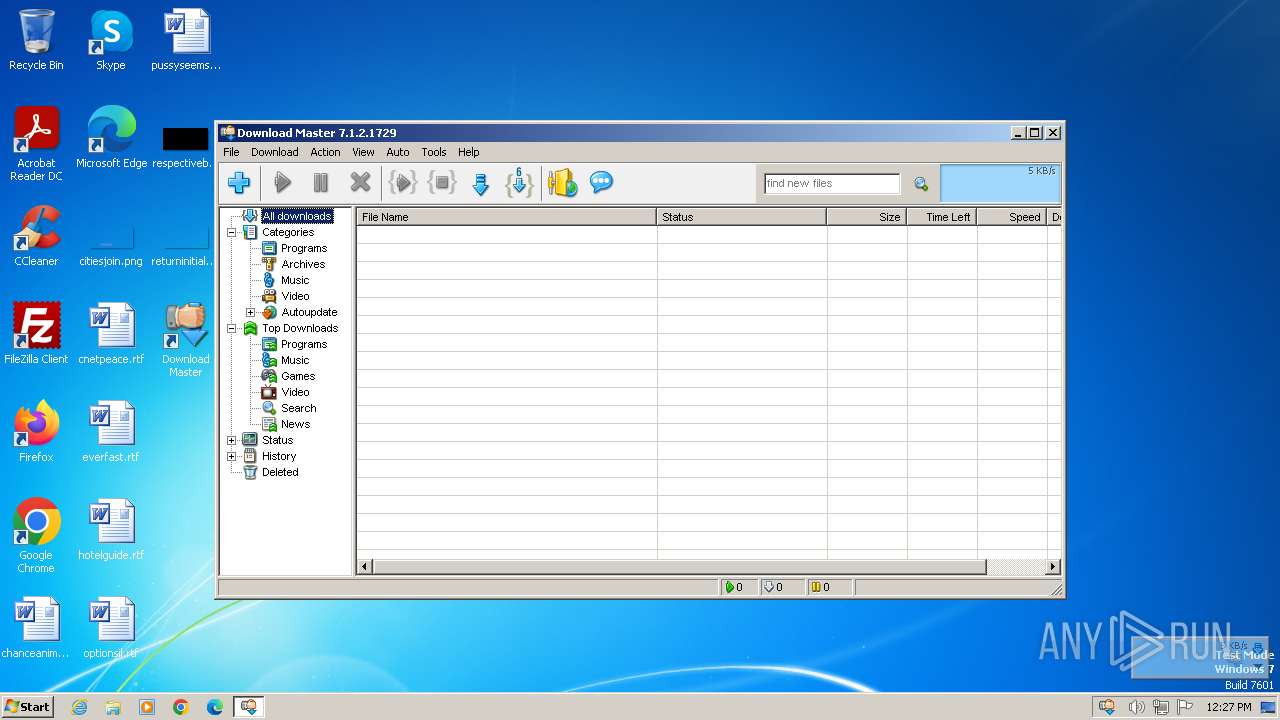Click the blue plus Add download icon
The width and height of the screenshot is (1280, 720).
pos(239,183)
